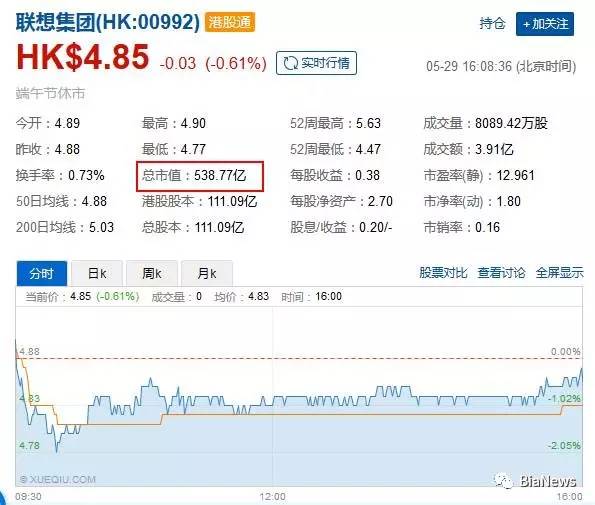Viewport: 595px width, 505px height.
Task: Click the 每股净资产：2.70 value
Action: 342,201
